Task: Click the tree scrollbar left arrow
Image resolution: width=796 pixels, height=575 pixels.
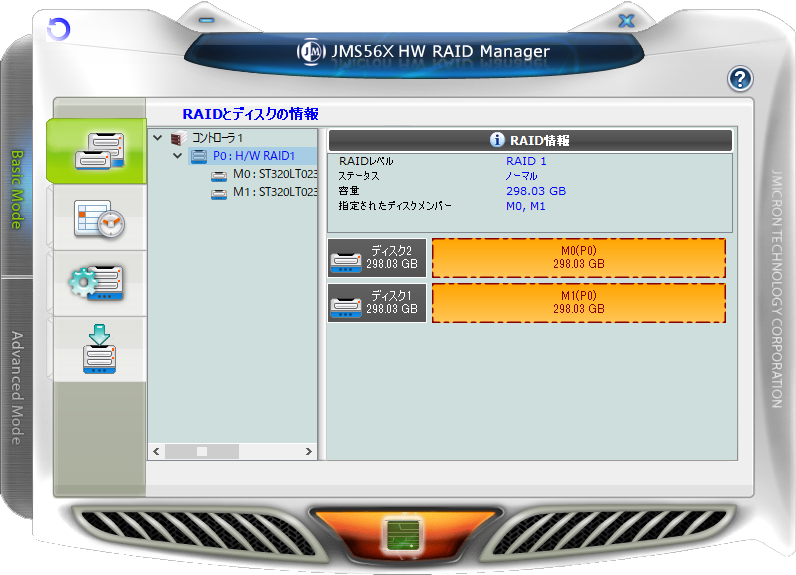Action: tap(156, 451)
